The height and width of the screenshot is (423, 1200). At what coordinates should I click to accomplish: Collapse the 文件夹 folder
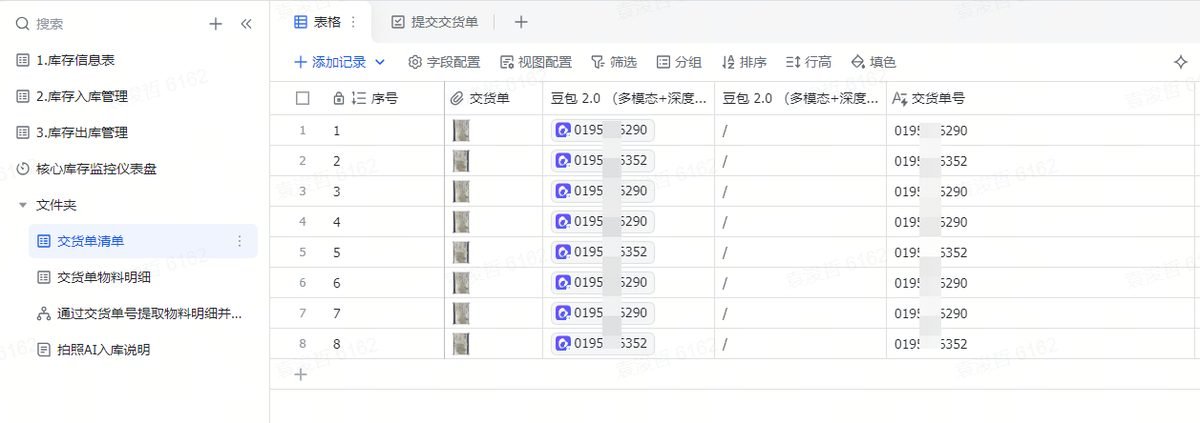click(x=23, y=205)
